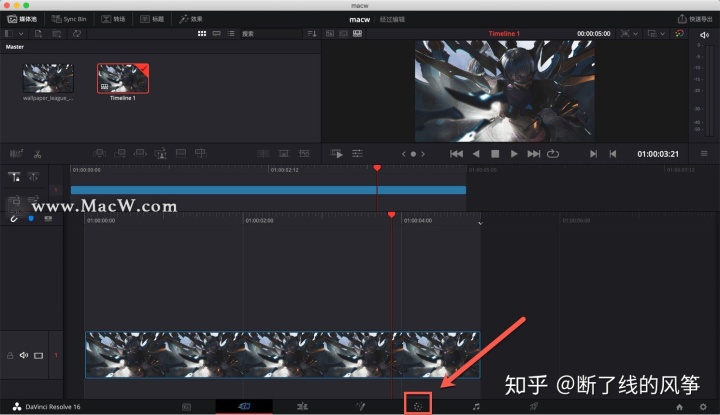
Task: Play the timeline in reverse
Action: click(476, 154)
